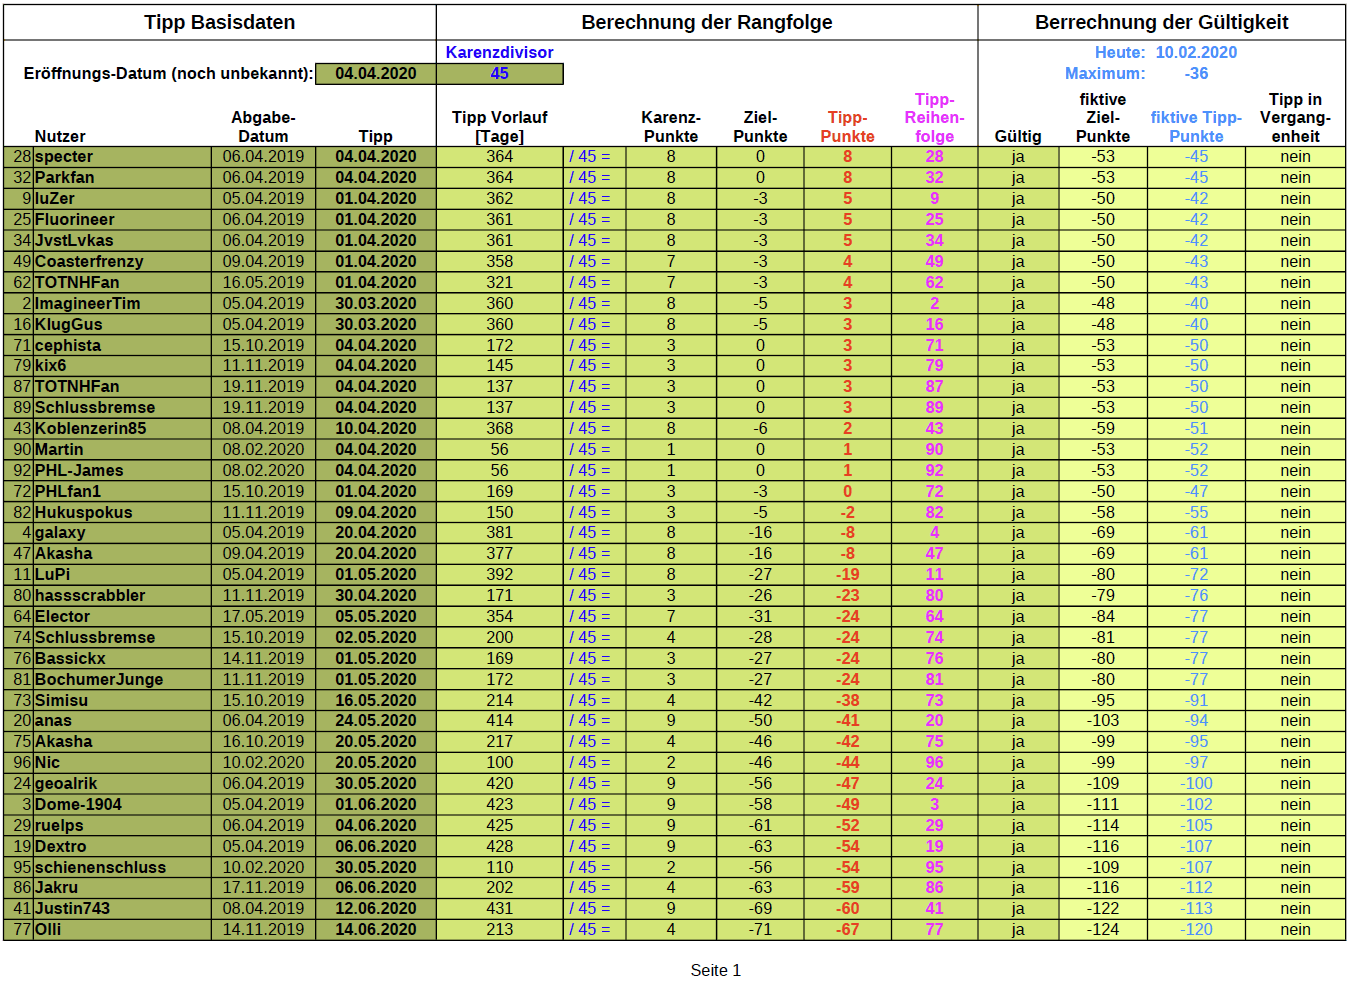Select the Karenzdivisor value 45 cell

500,73
